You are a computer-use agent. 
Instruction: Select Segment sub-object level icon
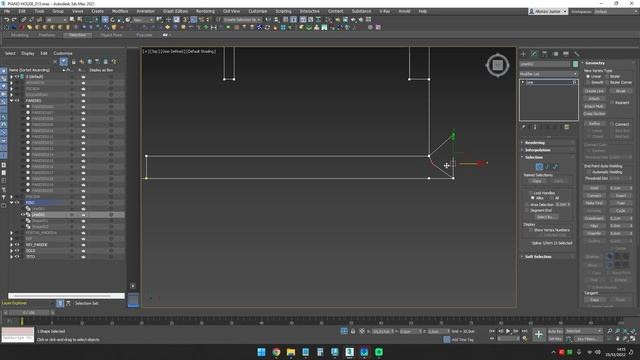[547, 167]
